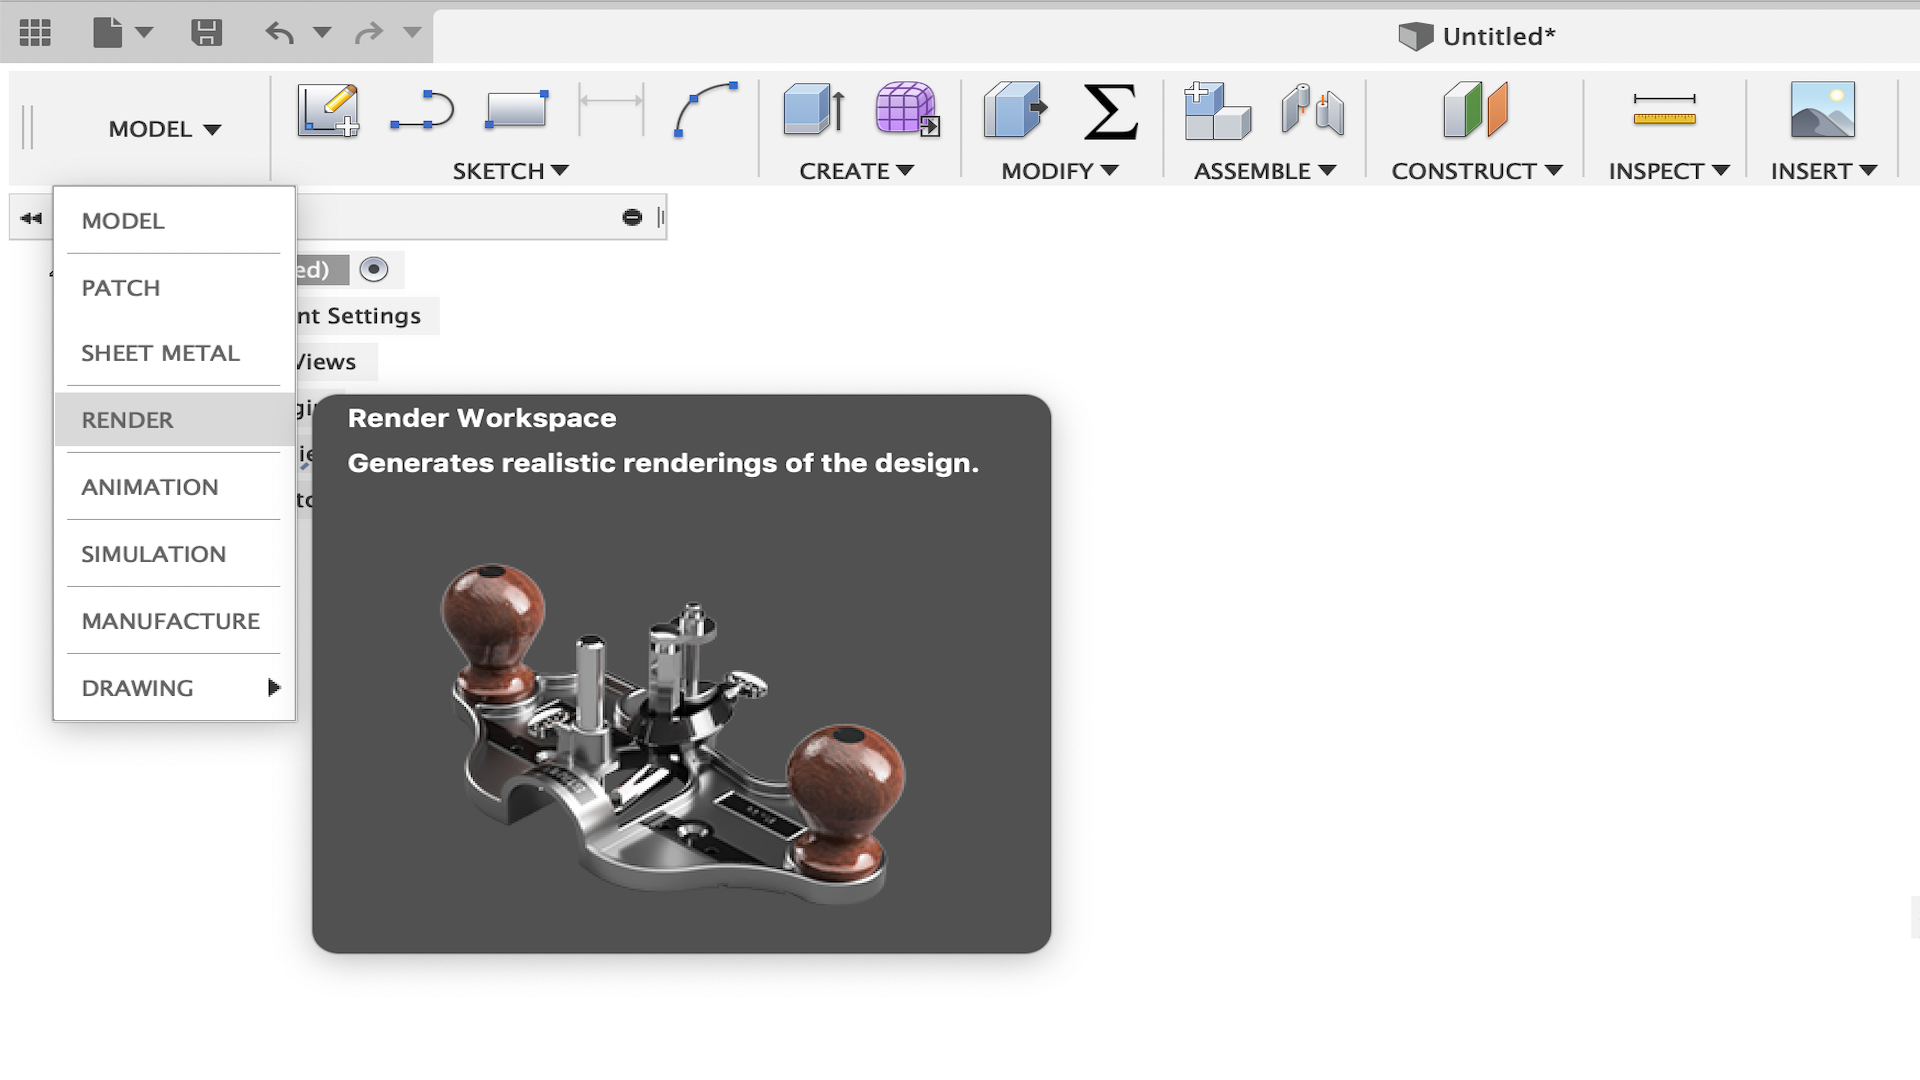Choose SHEET METAL workspace from menu

point(160,353)
